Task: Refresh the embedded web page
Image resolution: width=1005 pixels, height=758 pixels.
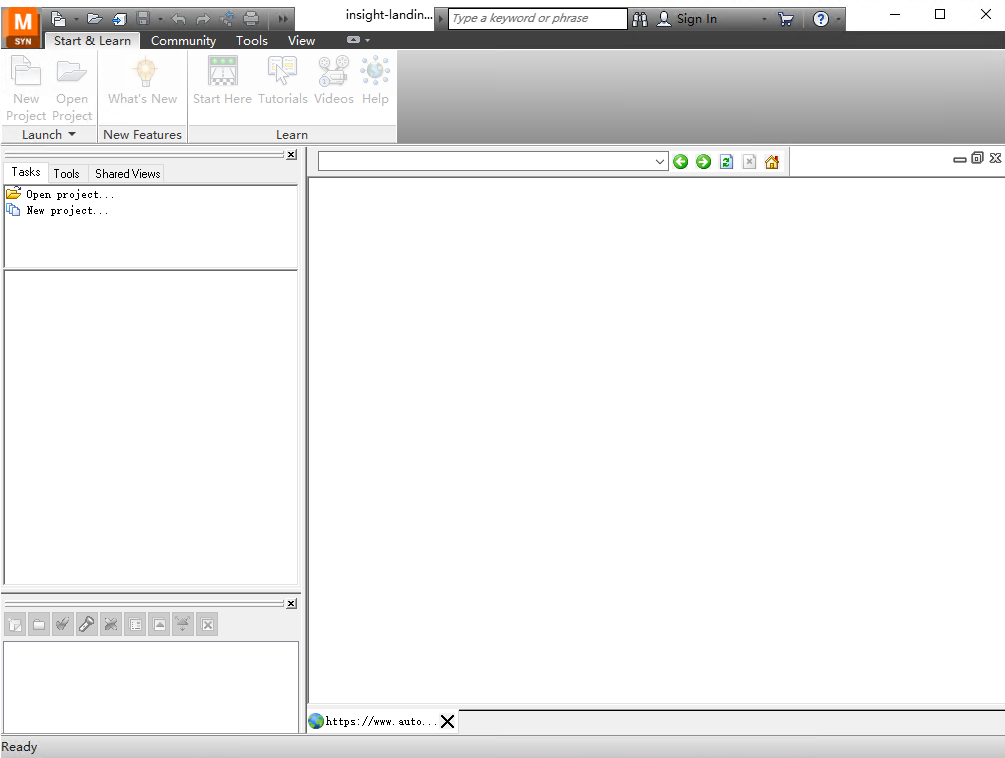Action: tap(726, 161)
